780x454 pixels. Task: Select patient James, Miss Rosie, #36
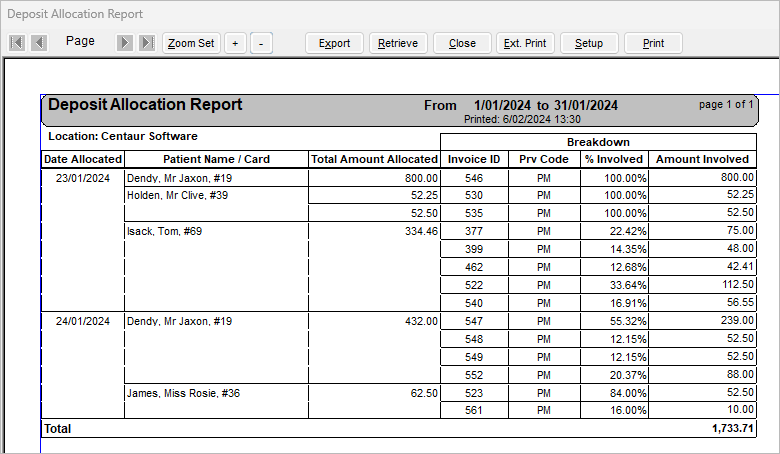click(x=184, y=393)
